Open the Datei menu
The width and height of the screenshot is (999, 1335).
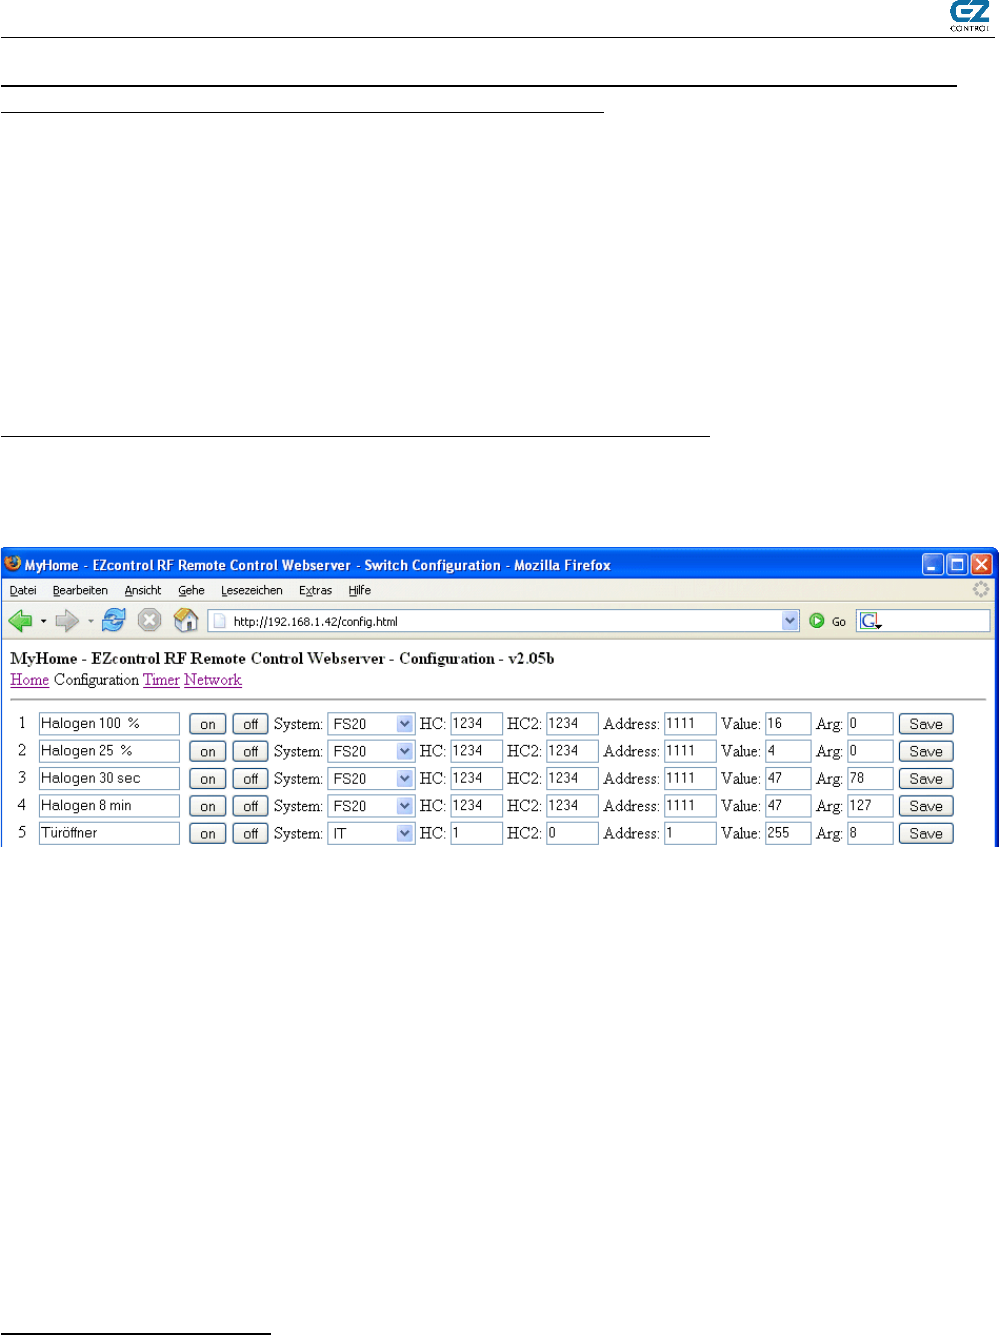point(23,591)
